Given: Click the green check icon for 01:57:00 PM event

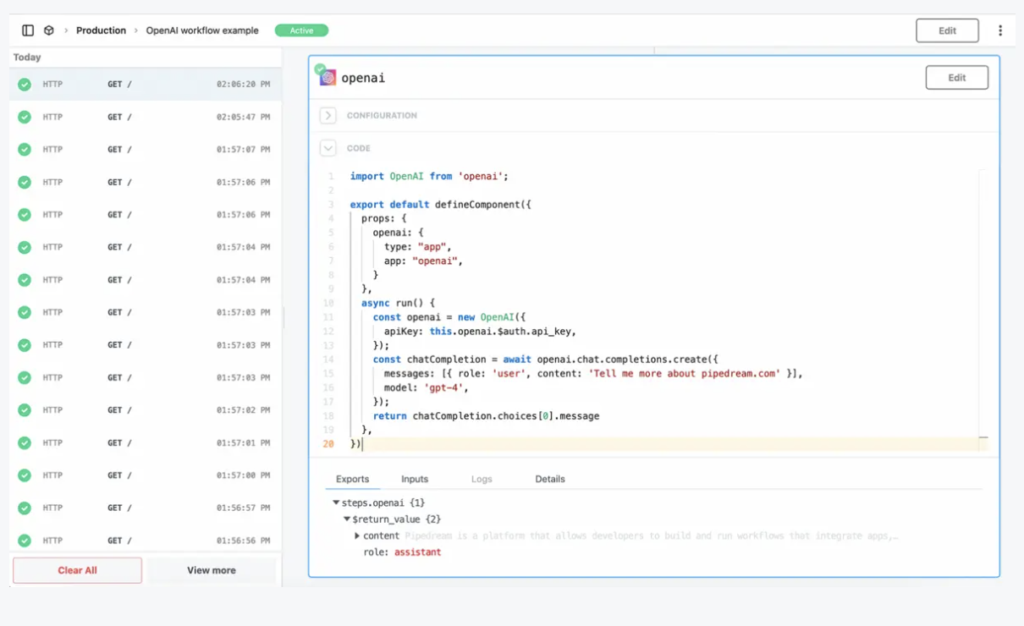Looking at the screenshot, I should pyautogui.click(x=24, y=475).
